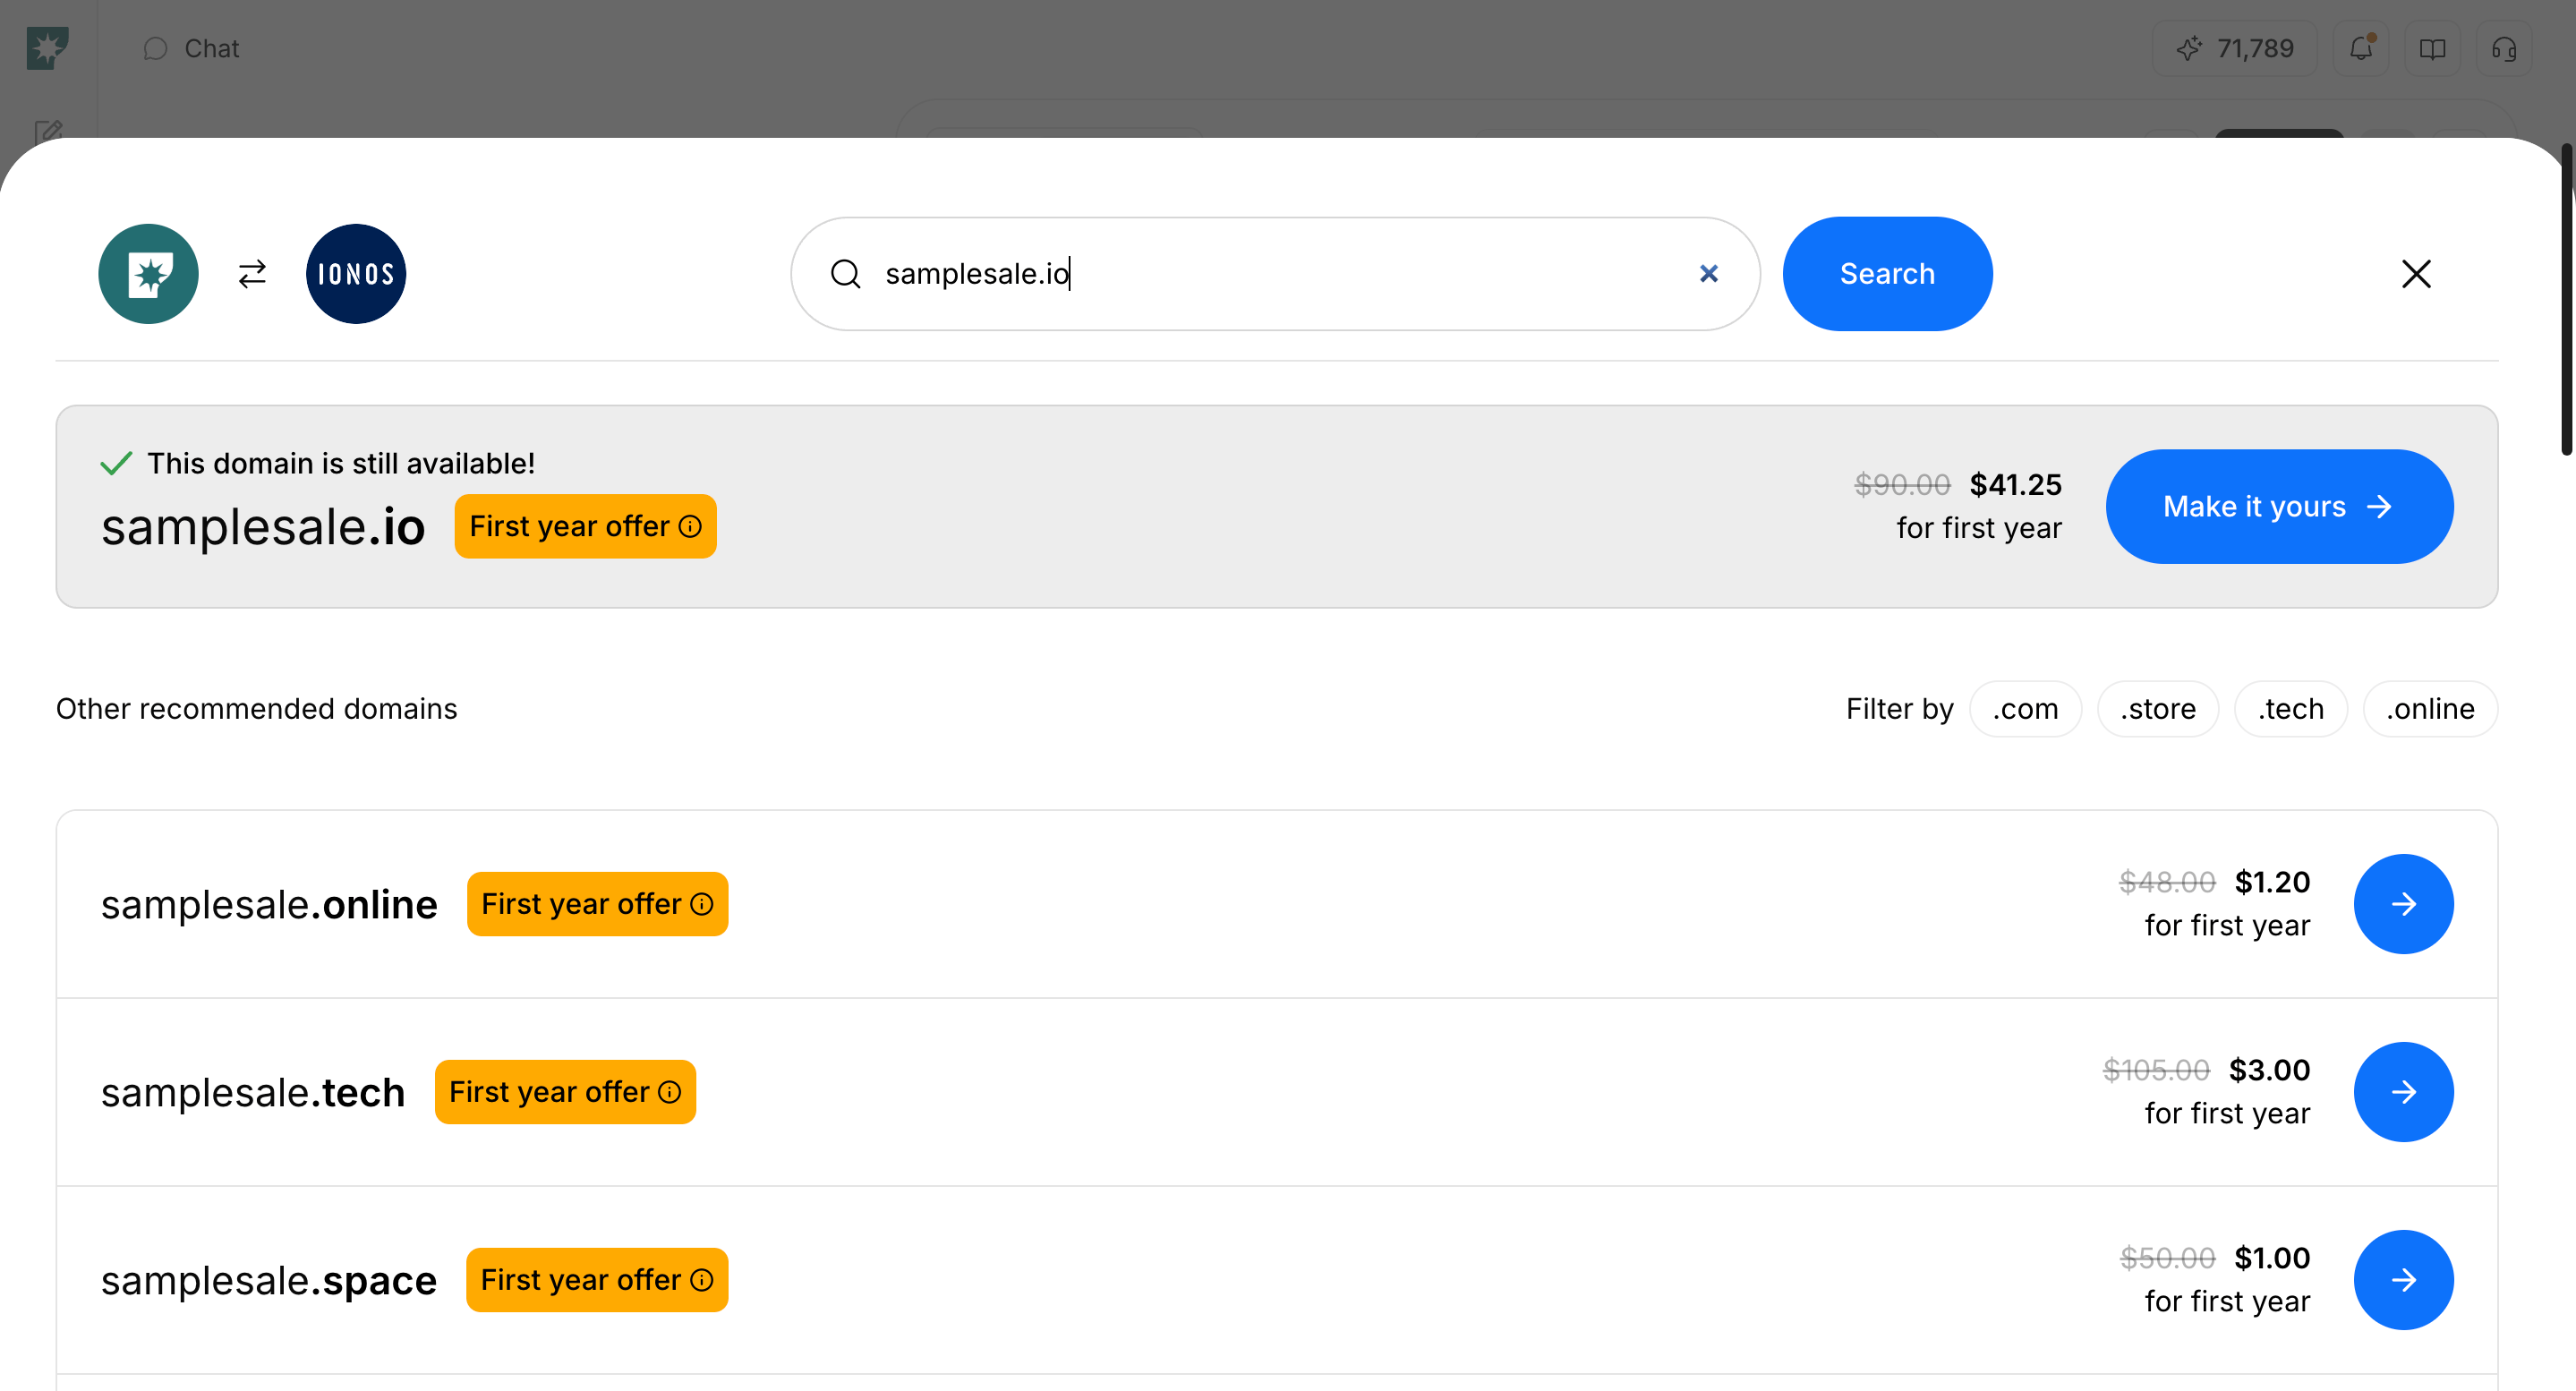Click the $41.25 price
Viewport: 2576px width, 1391px height.
click(x=2015, y=485)
